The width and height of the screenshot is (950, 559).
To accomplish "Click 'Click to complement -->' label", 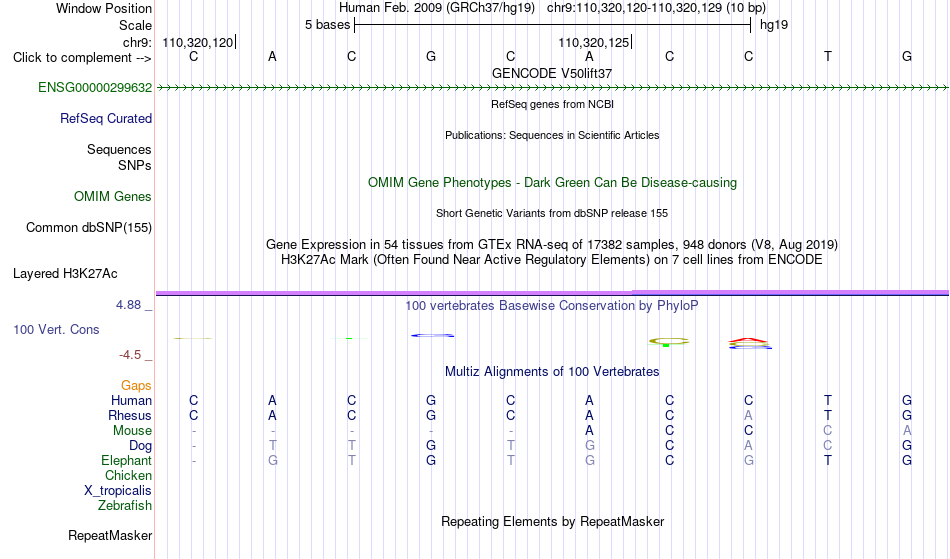I will pyautogui.click(x=82, y=58).
